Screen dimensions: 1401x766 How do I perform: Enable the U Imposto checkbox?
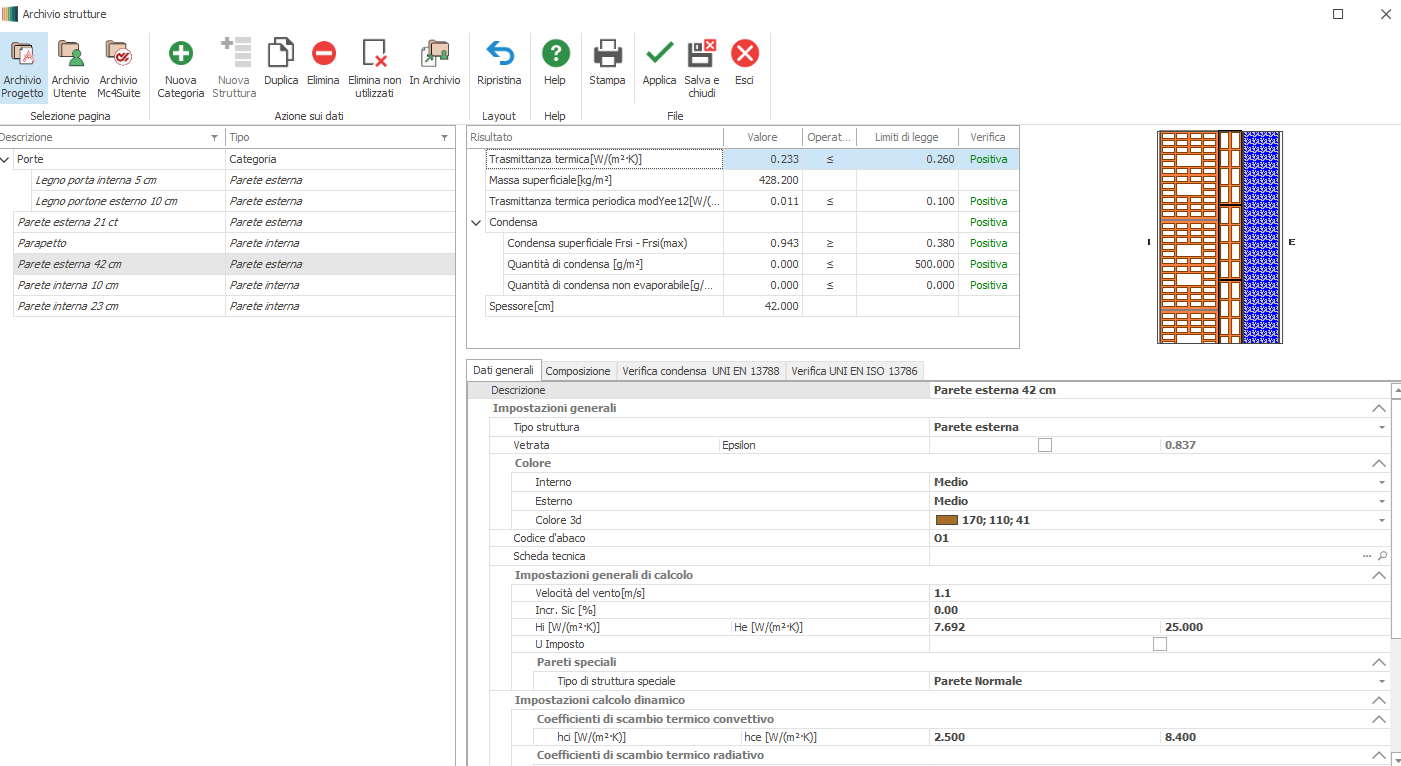[1160, 644]
